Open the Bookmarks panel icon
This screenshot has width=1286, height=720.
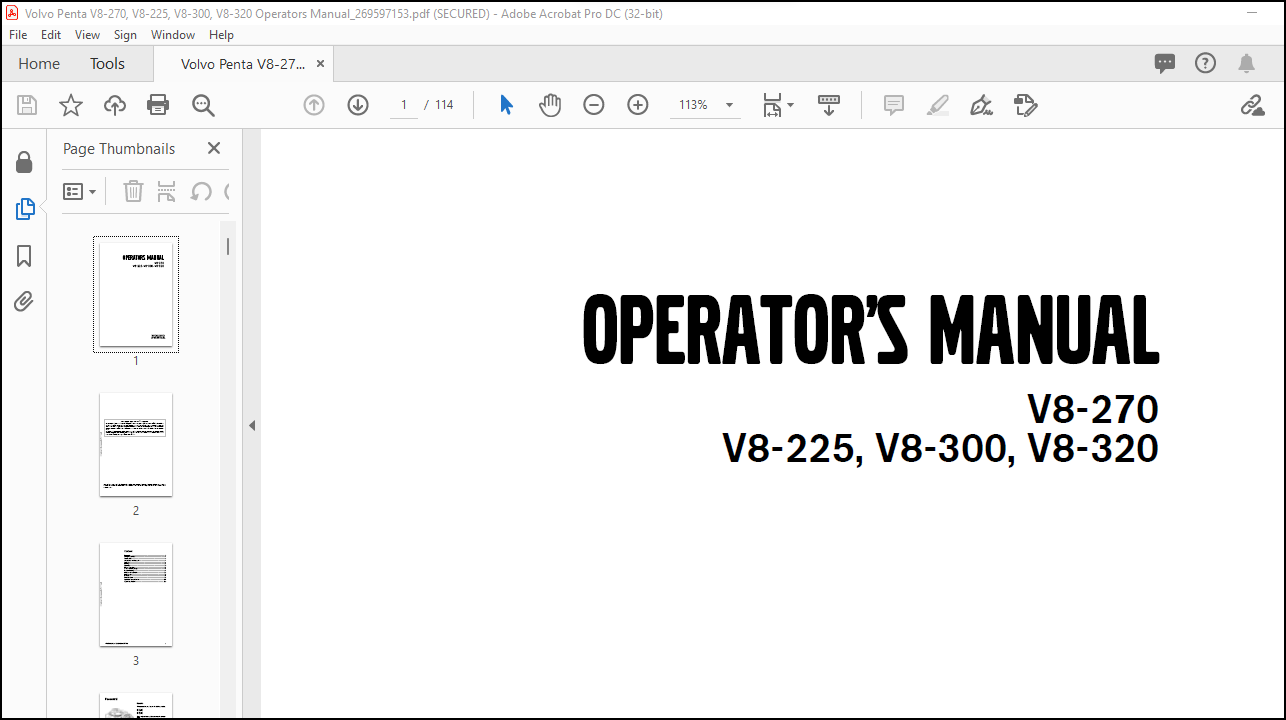coord(24,256)
